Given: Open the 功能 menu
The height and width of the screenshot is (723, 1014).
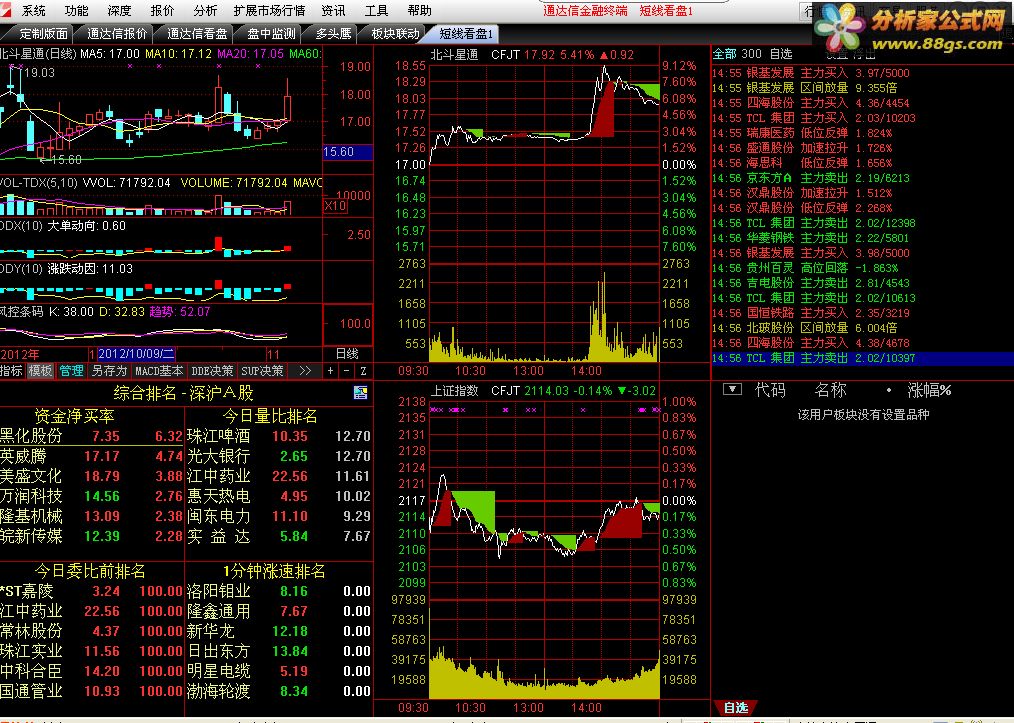Looking at the screenshot, I should (x=76, y=10).
